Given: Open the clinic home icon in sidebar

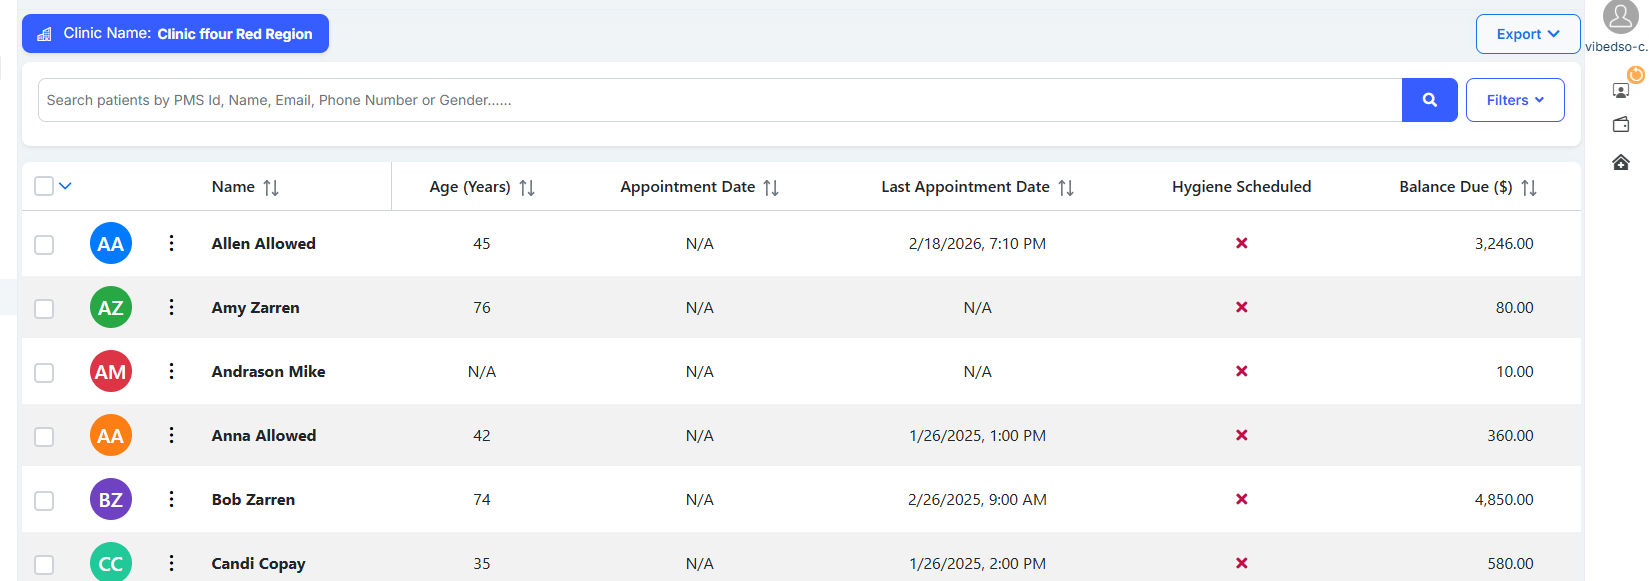Looking at the screenshot, I should [x=1621, y=162].
